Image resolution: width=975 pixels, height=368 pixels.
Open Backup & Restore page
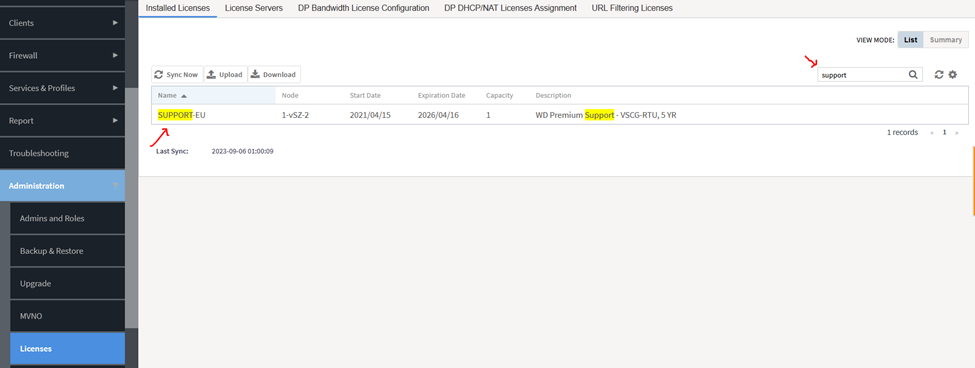[x=67, y=251]
